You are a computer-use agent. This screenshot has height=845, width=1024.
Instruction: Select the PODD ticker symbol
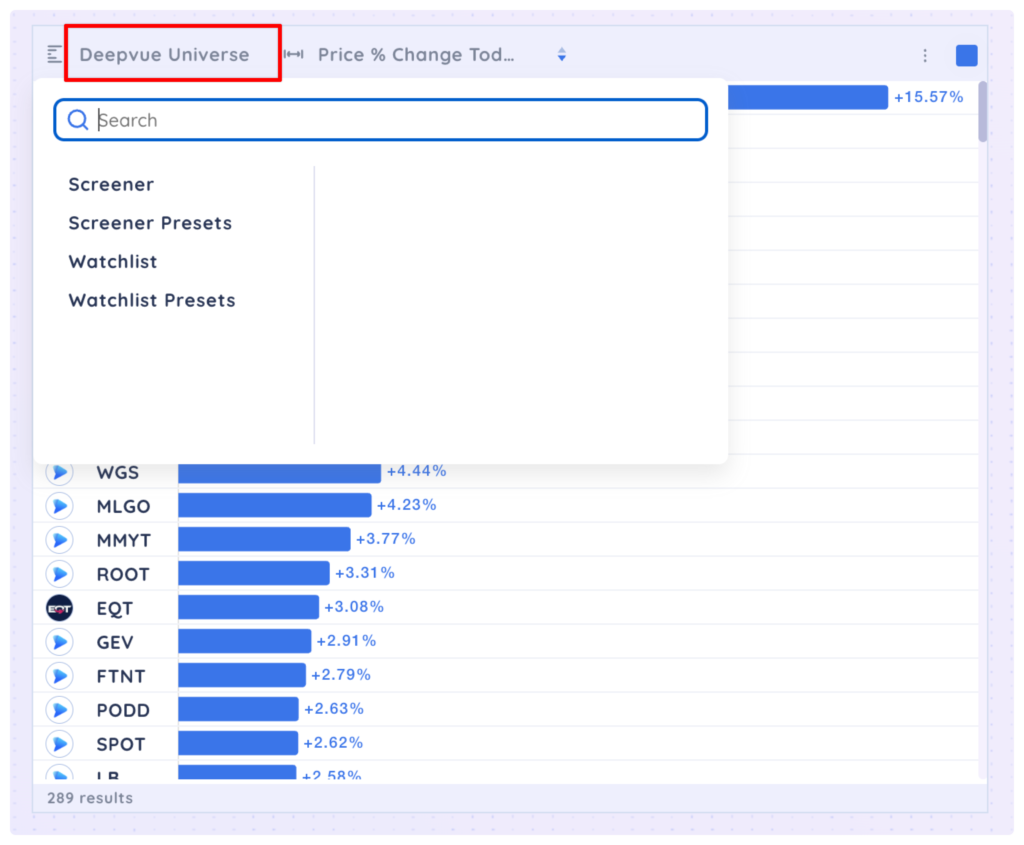(123, 710)
